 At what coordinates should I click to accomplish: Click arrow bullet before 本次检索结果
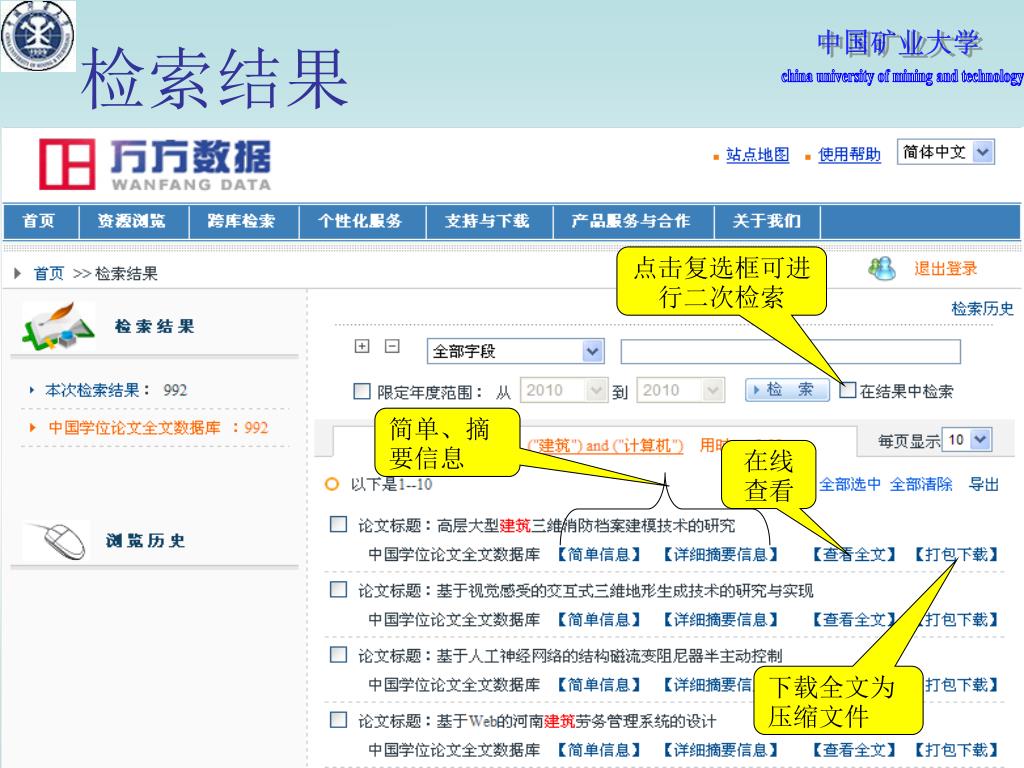click(31, 391)
